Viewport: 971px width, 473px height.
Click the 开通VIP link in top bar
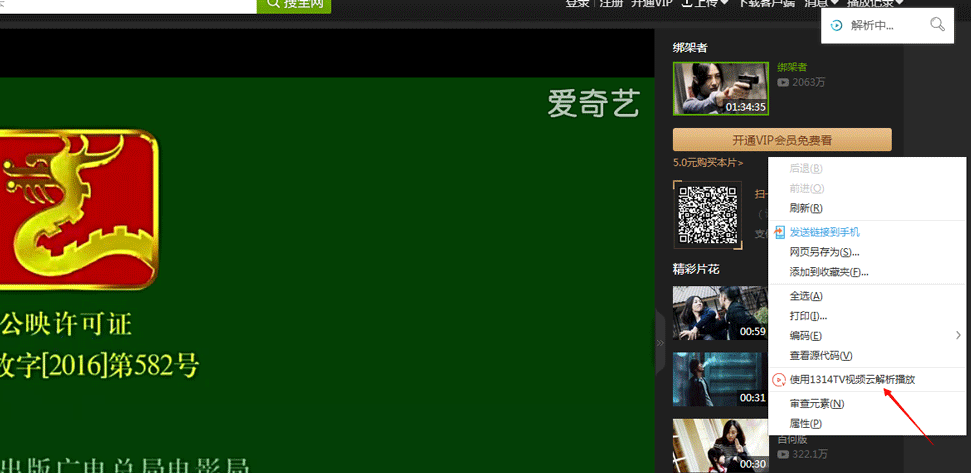tap(651, 3)
